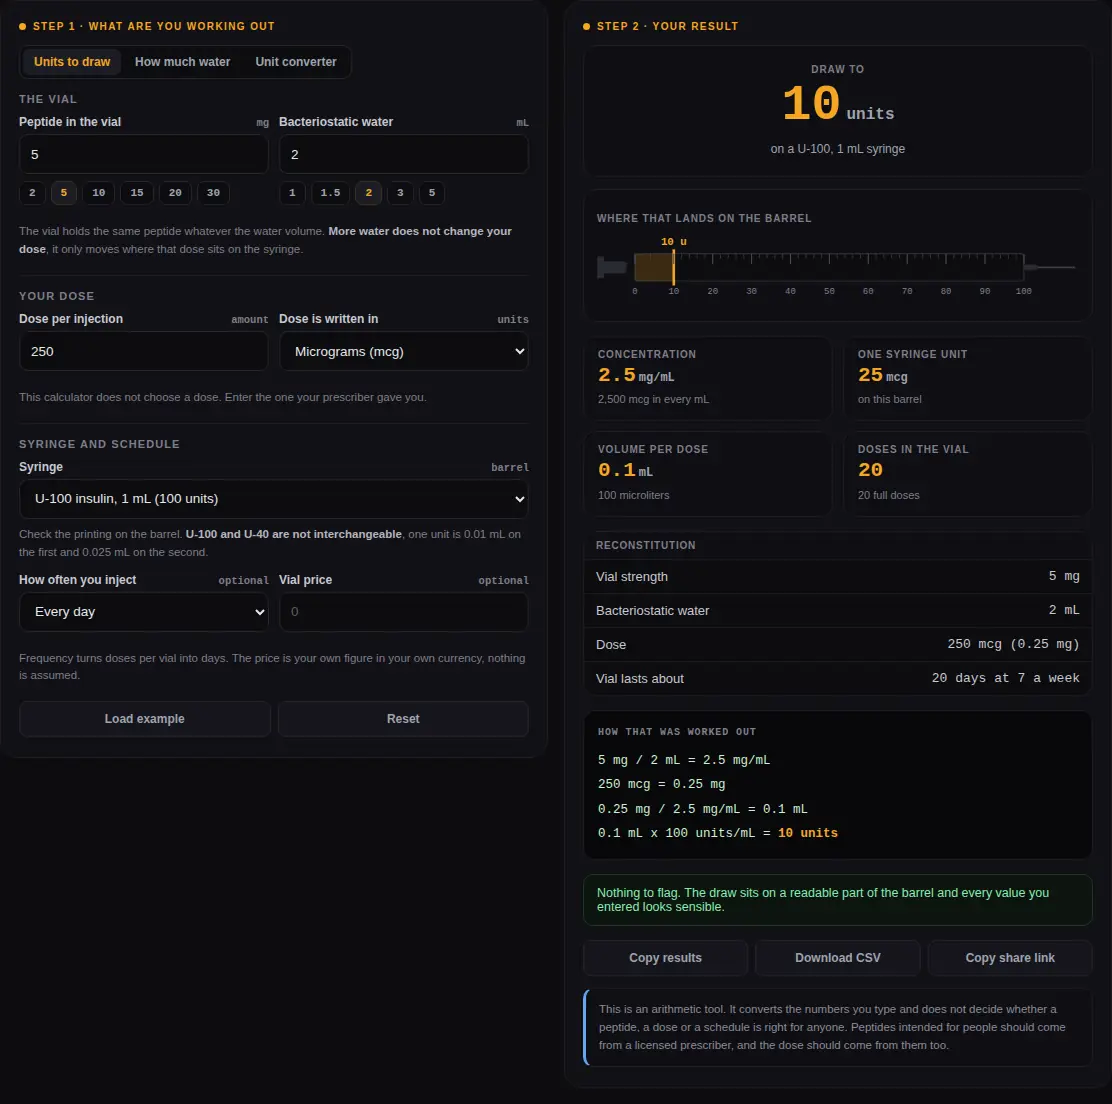Screen dimensions: 1112x1104
Task: Choose the 1 mL water preset chip
Action: pyautogui.click(x=292, y=193)
